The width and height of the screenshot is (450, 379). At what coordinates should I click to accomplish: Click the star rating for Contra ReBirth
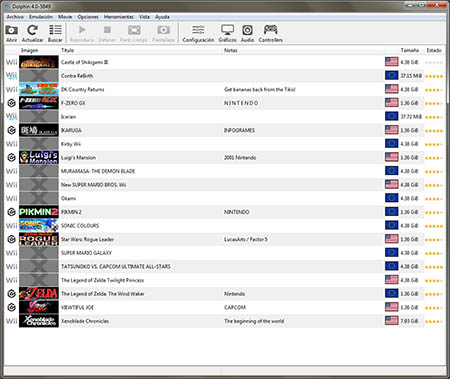[434, 76]
